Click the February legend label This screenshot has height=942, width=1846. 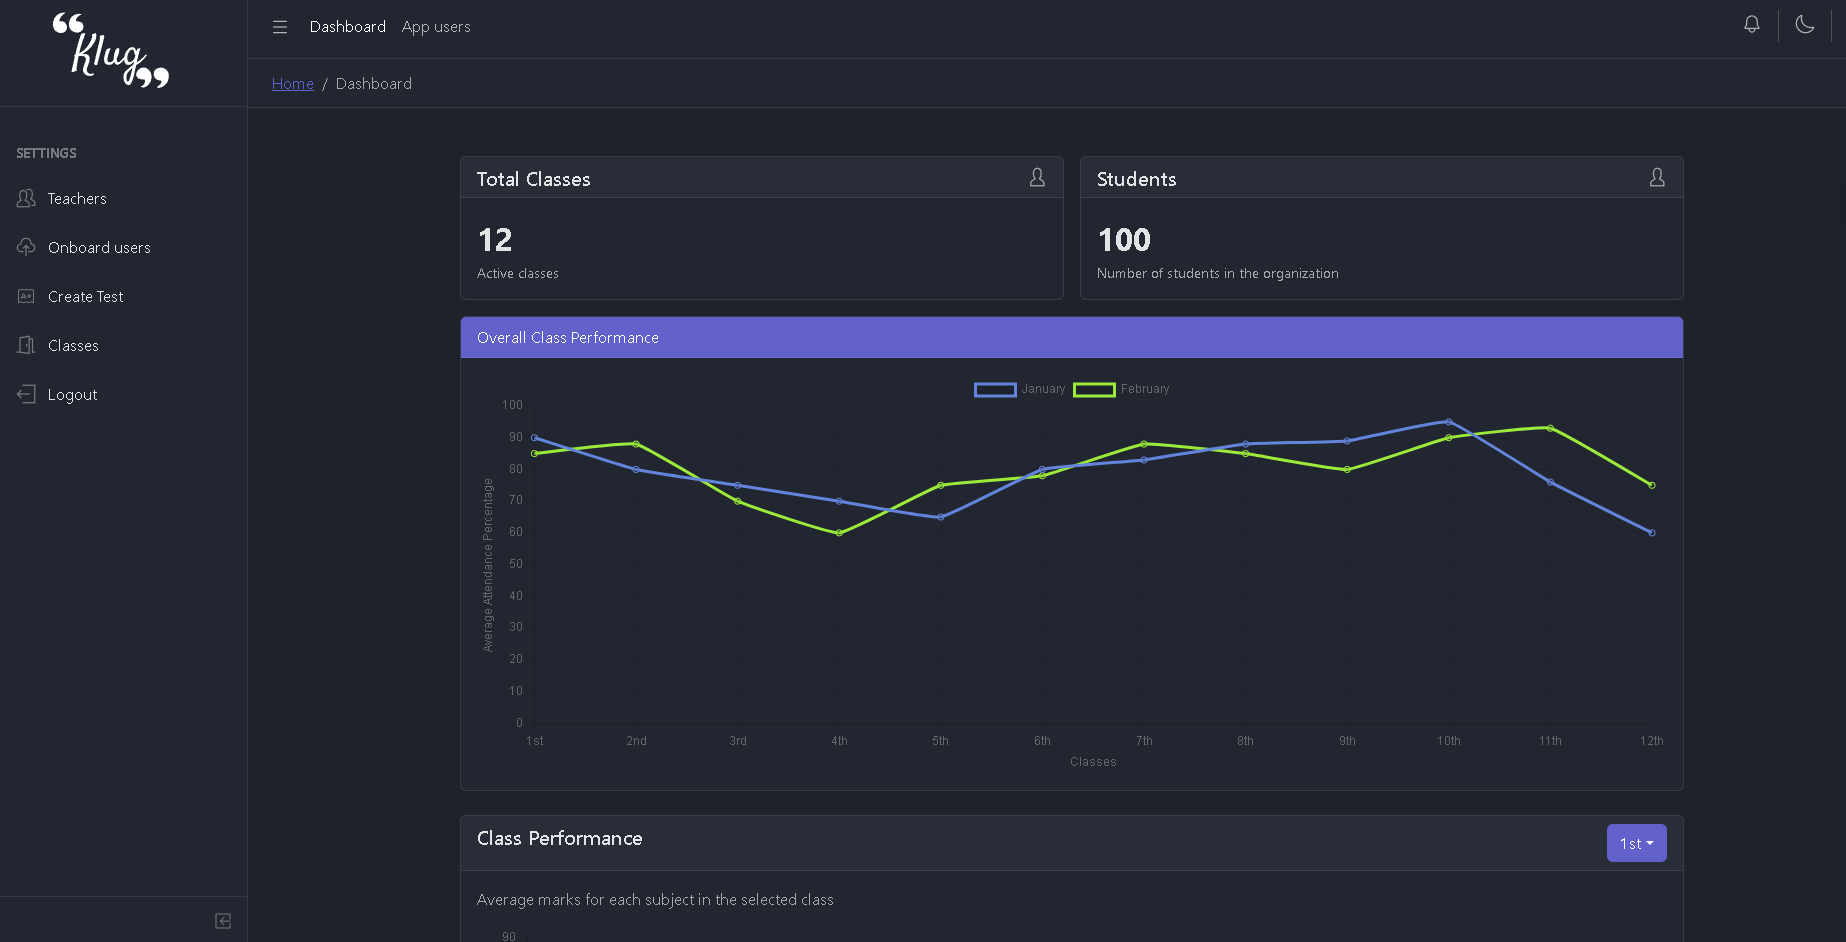1145,389
